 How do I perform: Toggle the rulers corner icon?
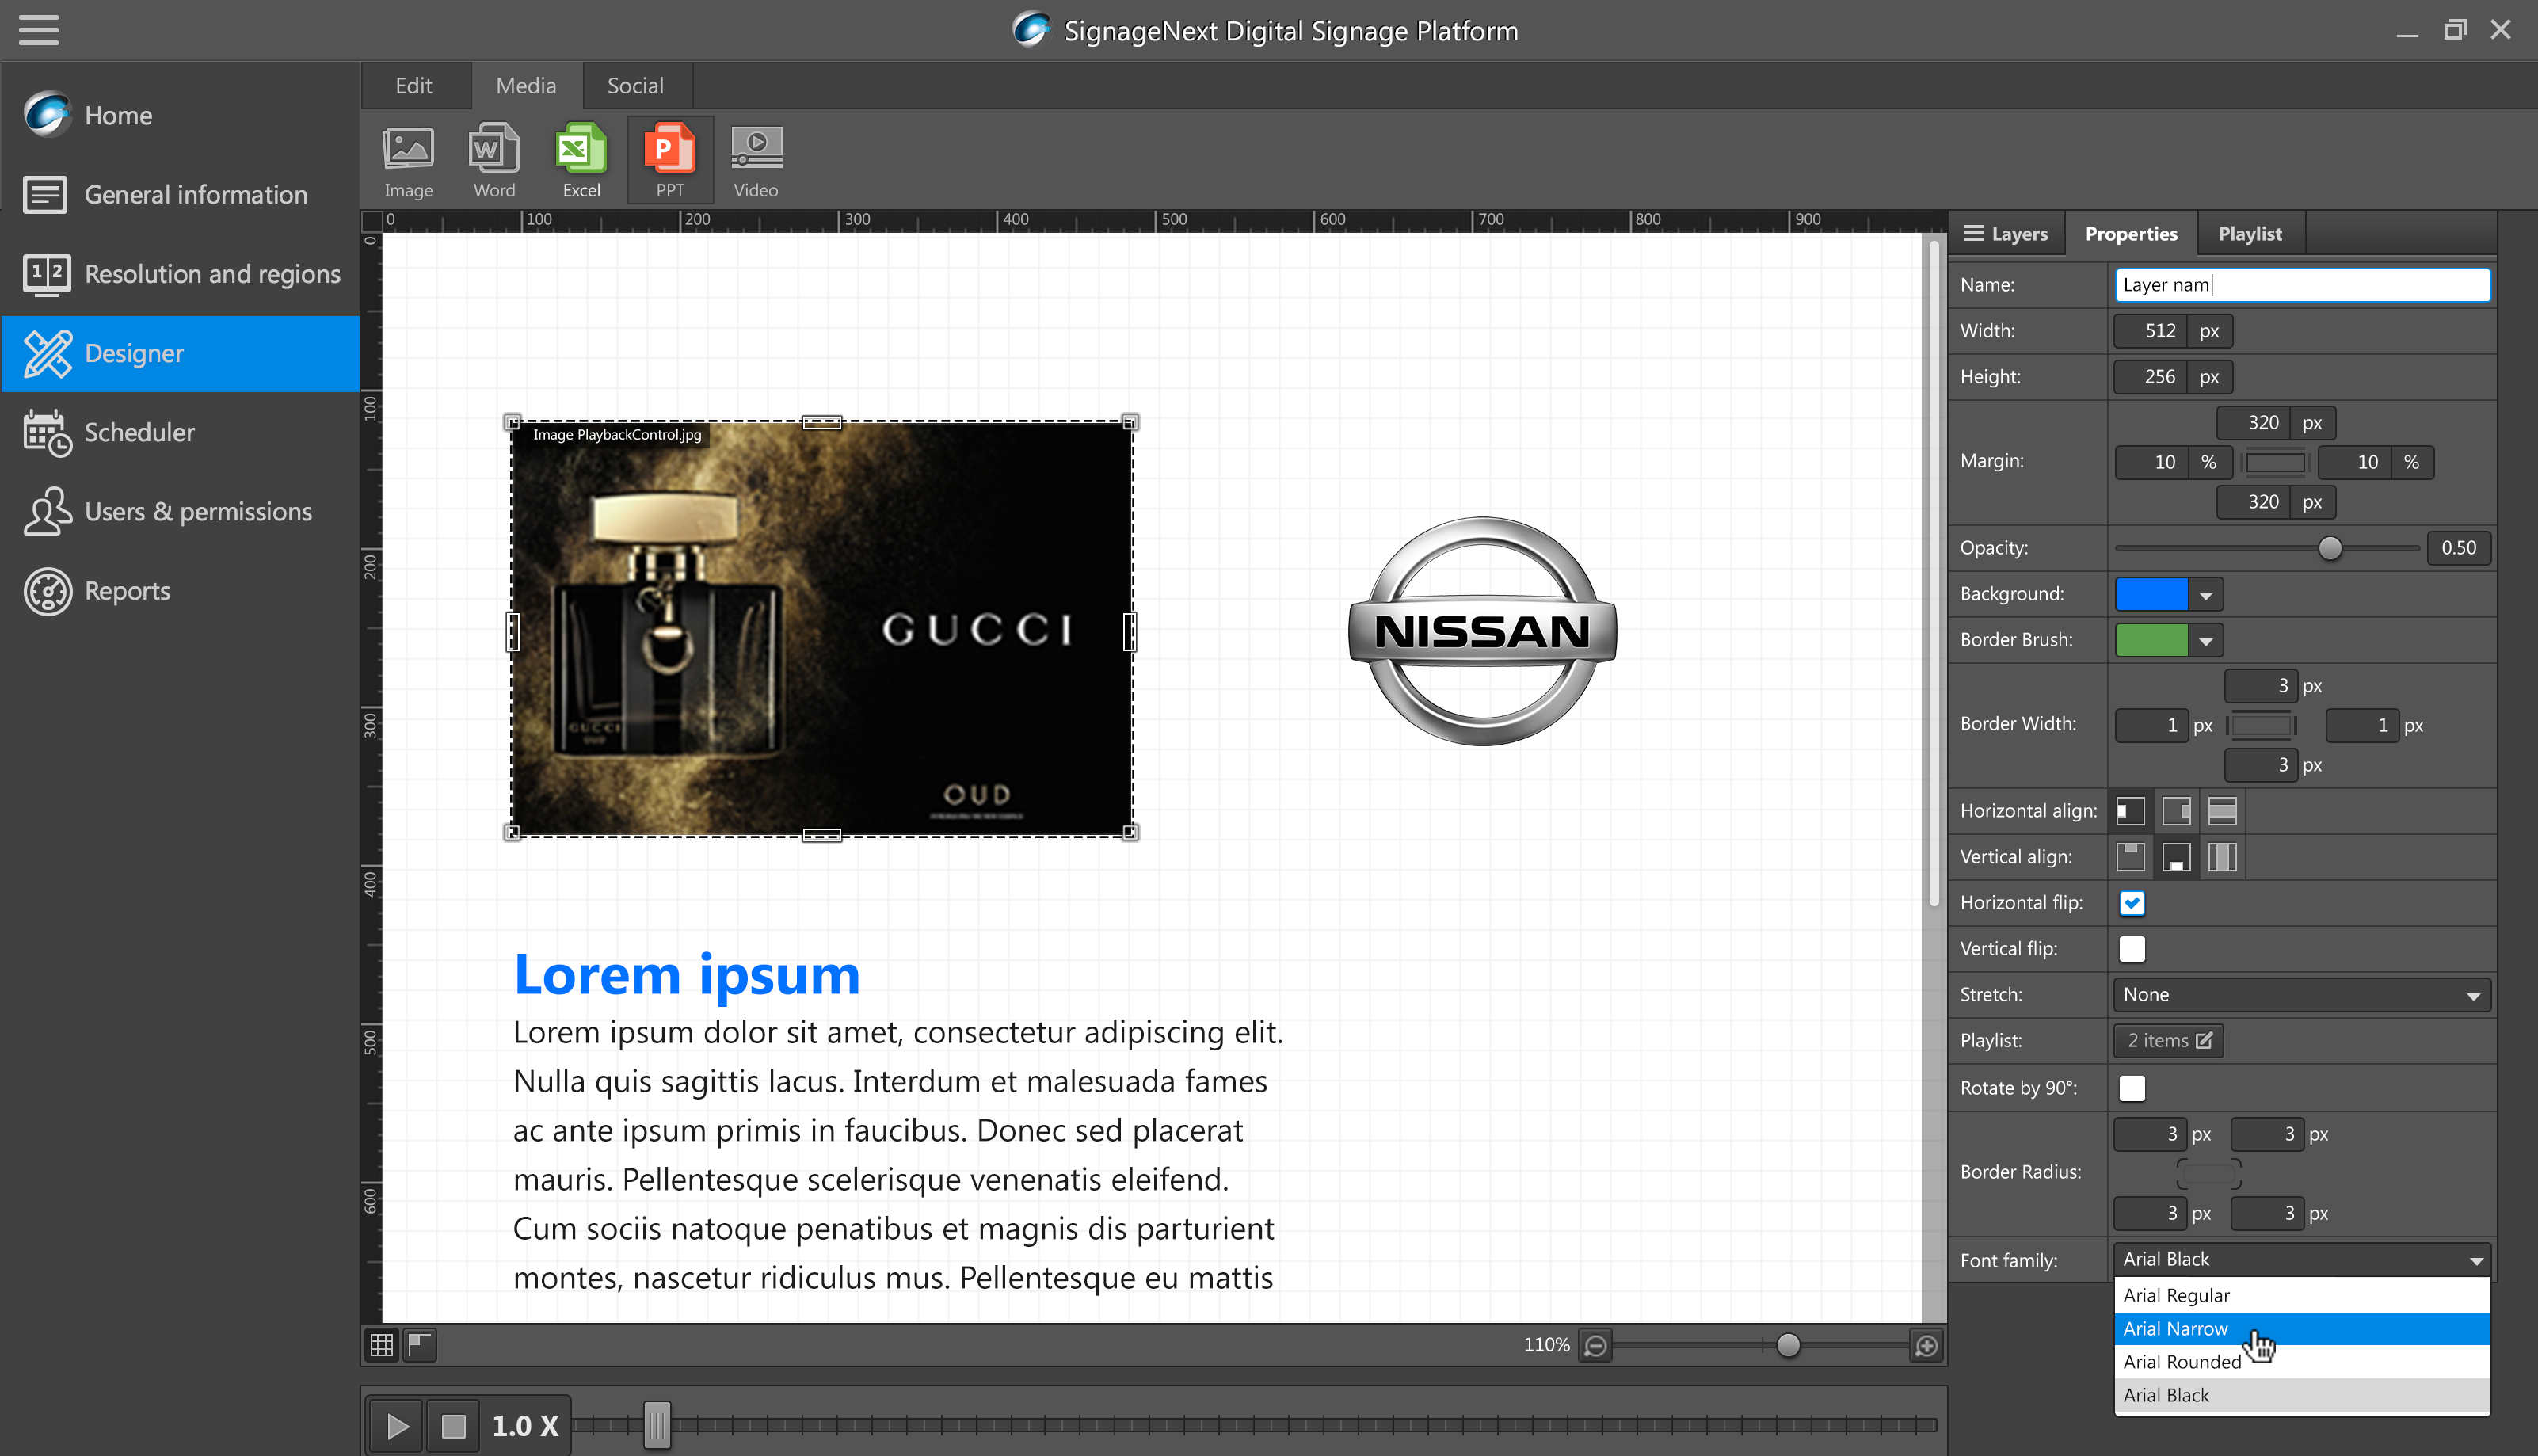(419, 1345)
